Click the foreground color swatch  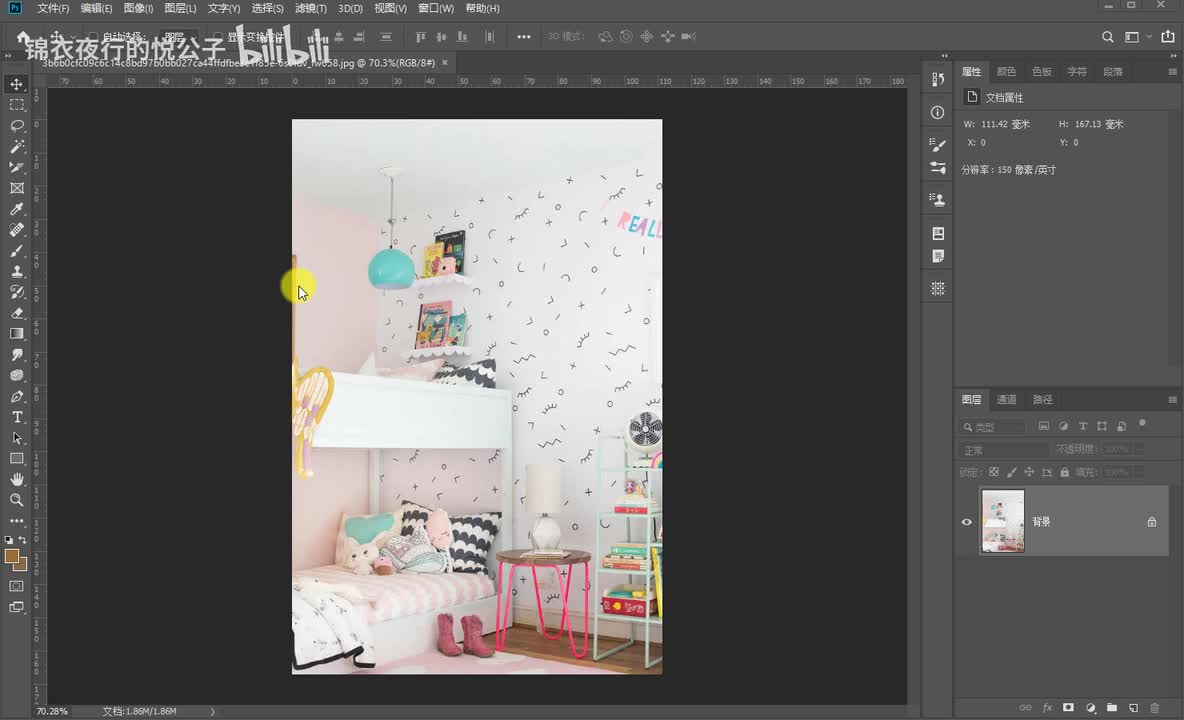(12, 557)
